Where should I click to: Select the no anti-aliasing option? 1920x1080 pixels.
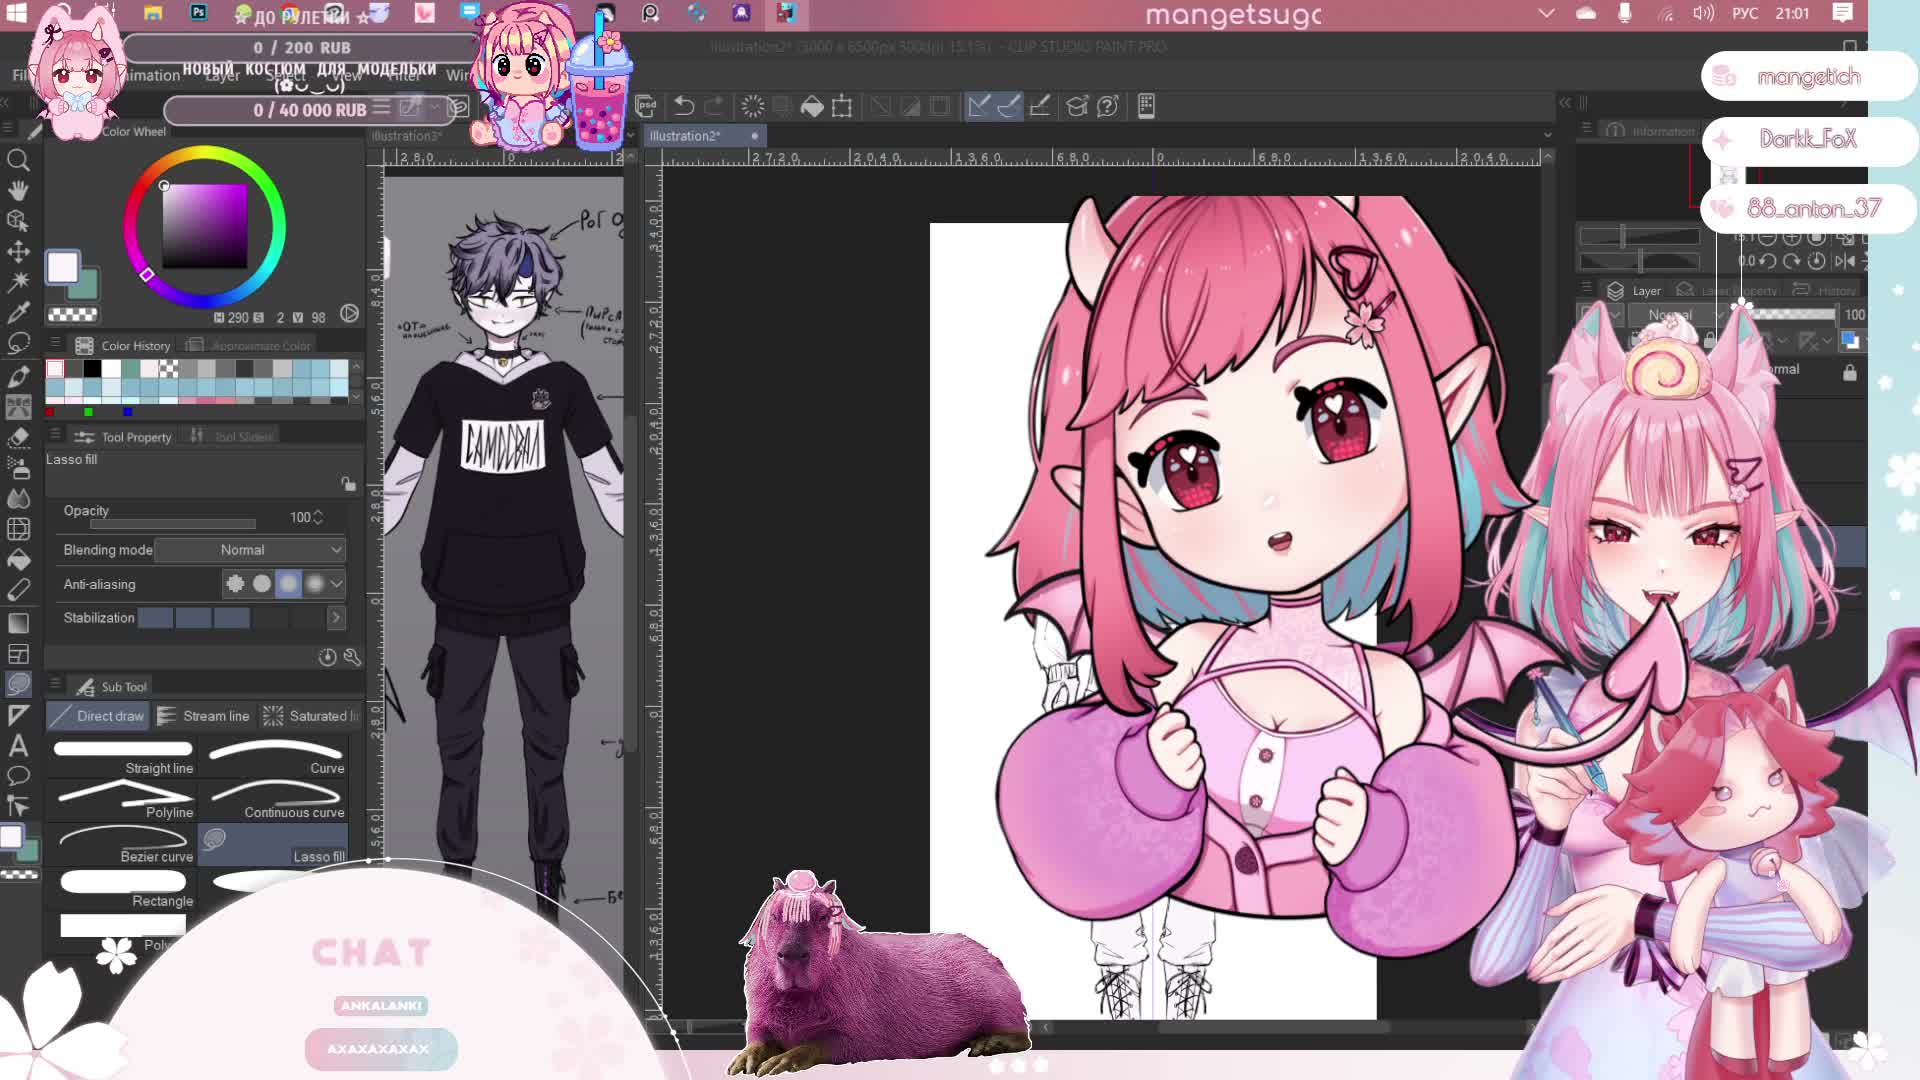tap(235, 584)
